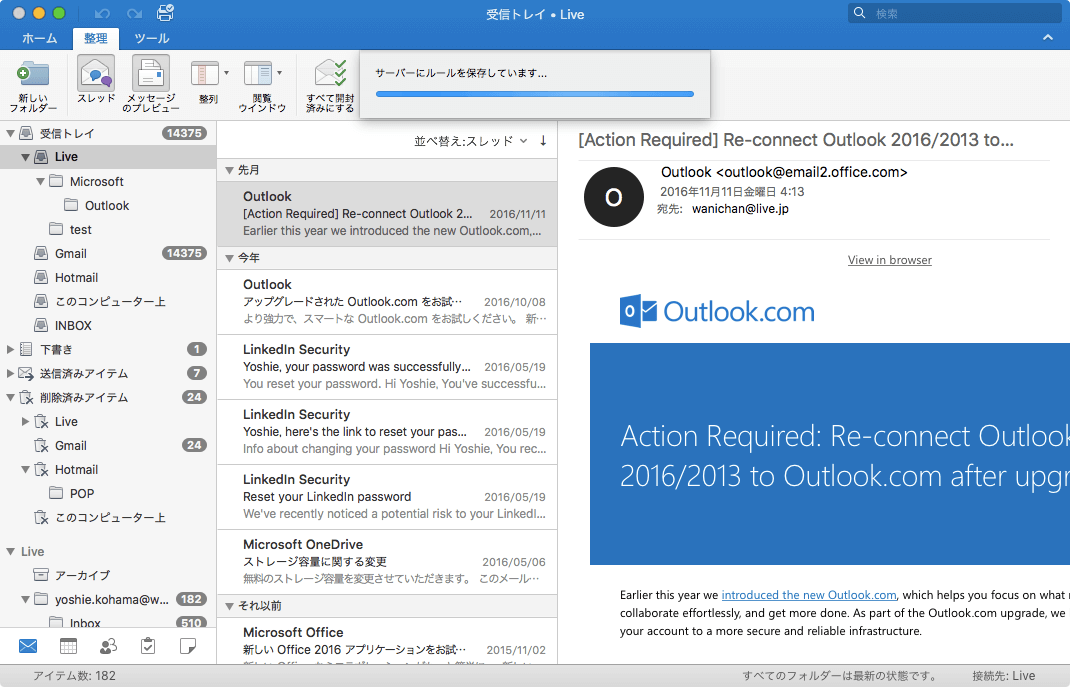Viewport: 1070px width, 687px height.
Task: Select このコンピューター上 under deleted items
Action: (109, 517)
